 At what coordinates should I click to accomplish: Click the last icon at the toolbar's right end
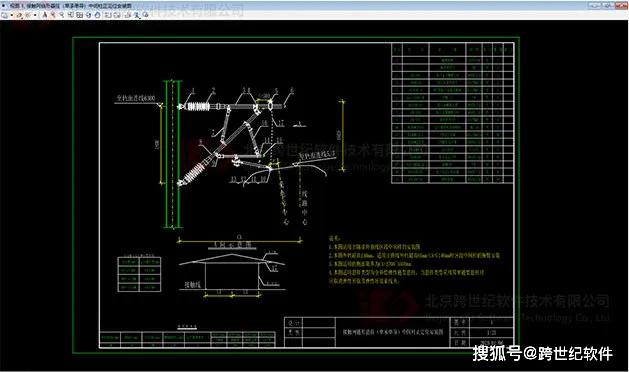tap(146, 15)
